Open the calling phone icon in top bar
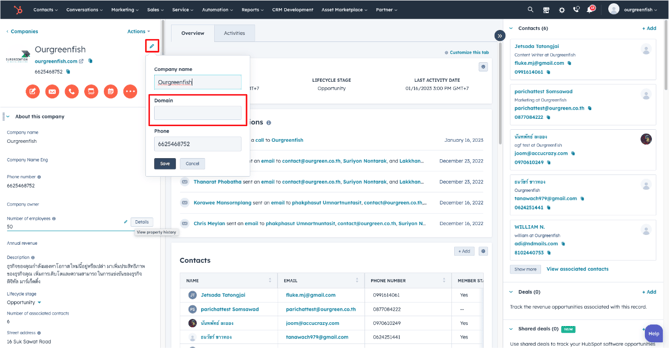The height and width of the screenshot is (362, 670). pyautogui.click(x=576, y=9)
